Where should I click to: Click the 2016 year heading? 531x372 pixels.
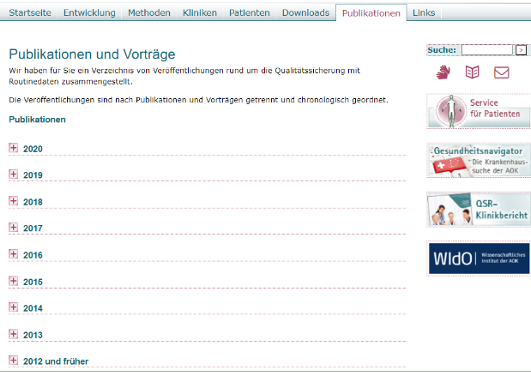click(33, 255)
